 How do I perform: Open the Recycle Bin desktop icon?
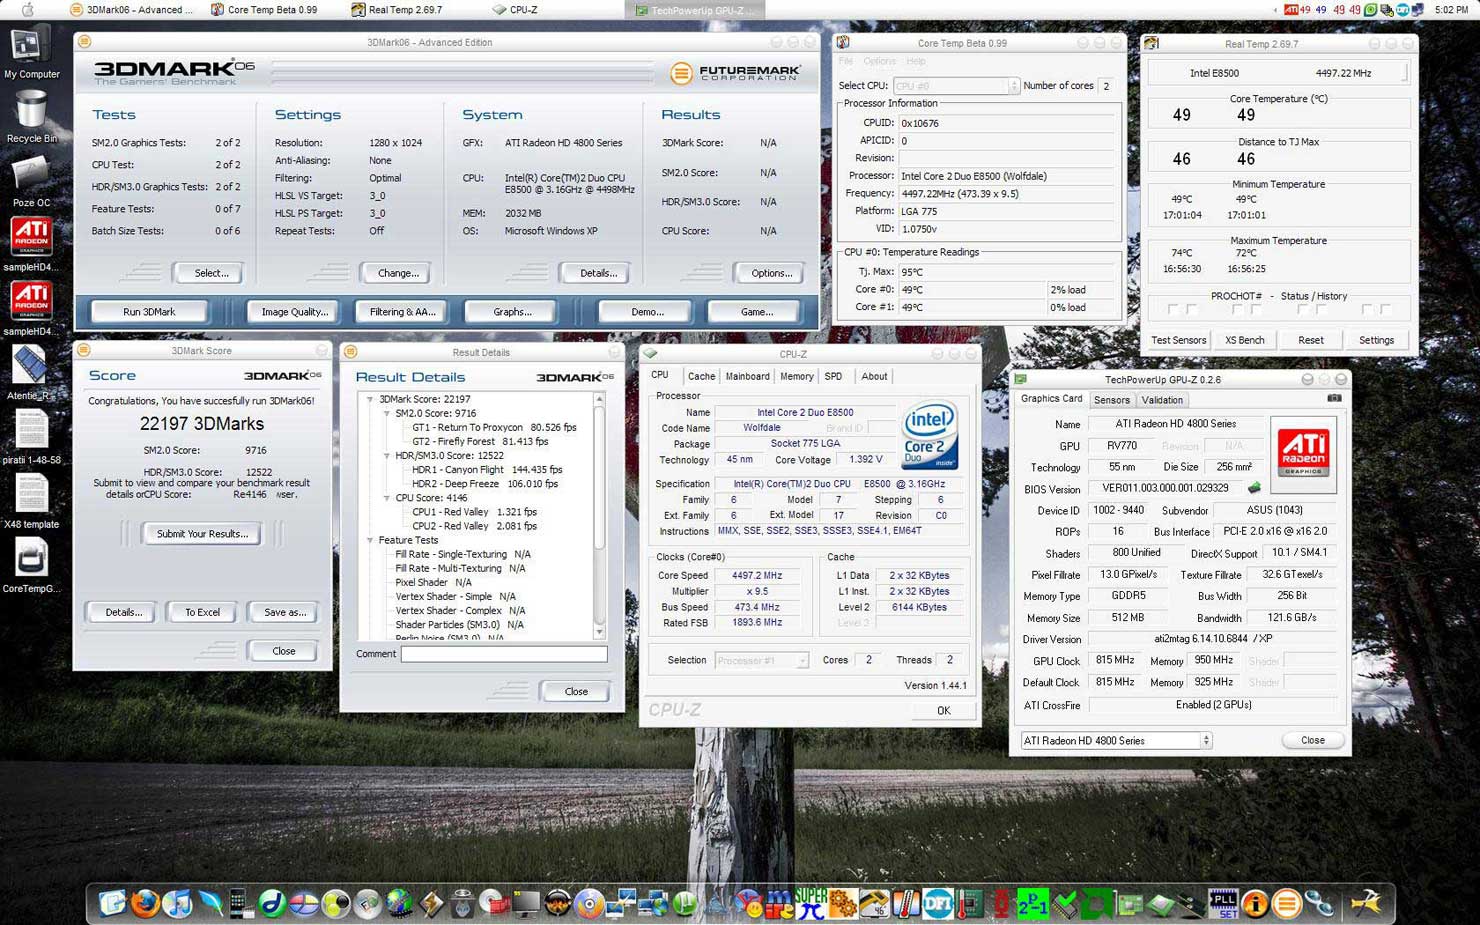31,116
